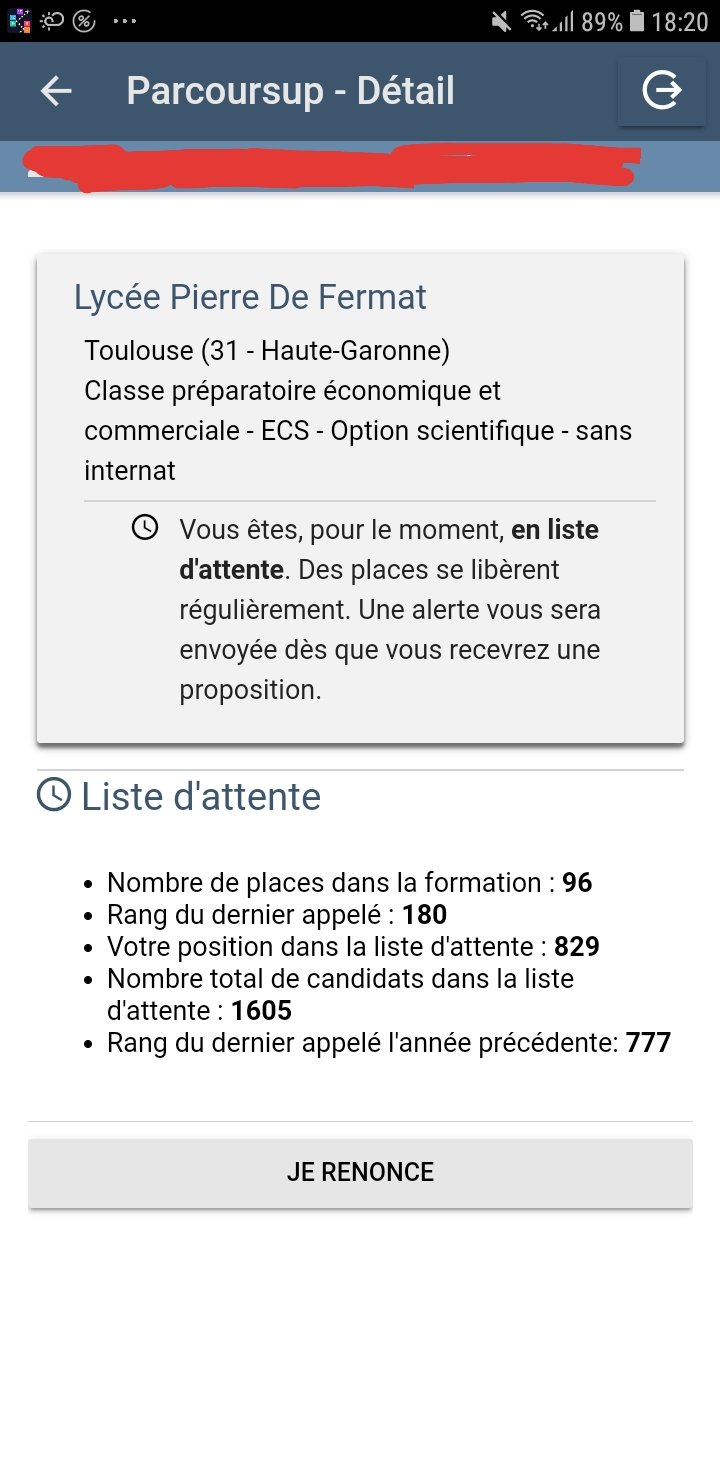Screen dimensions: 720x1480
Task: Tap 'Votre position dans la liste d'attente' entry
Action: [353, 947]
